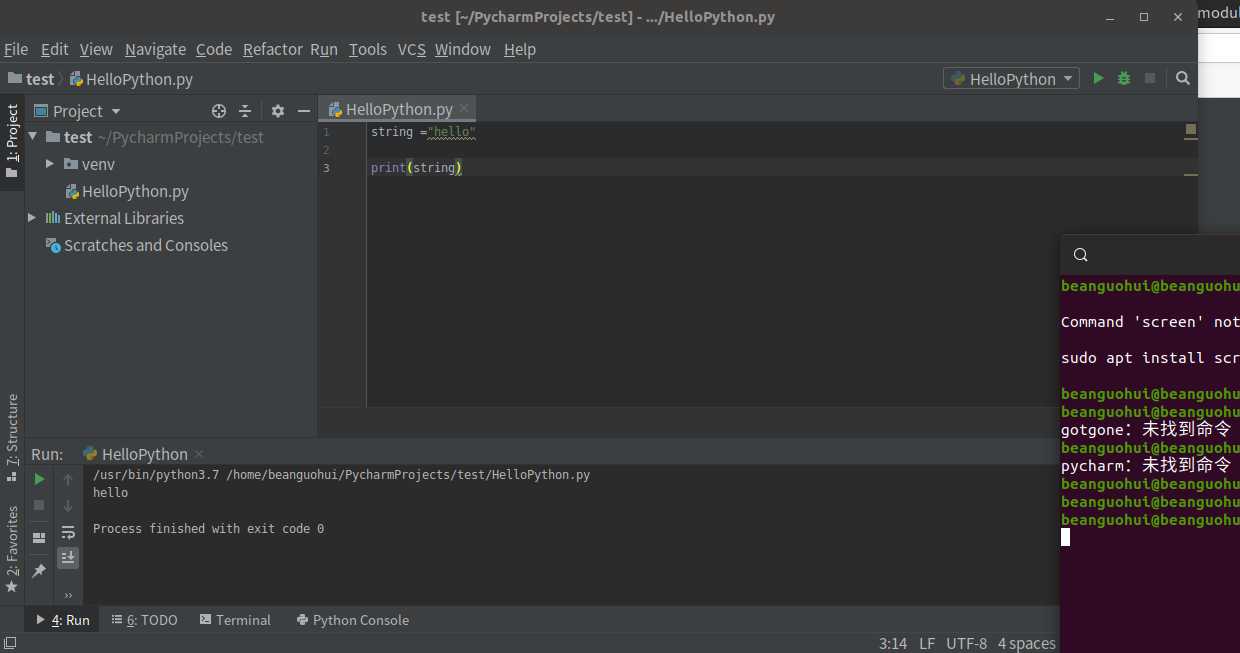
Task: Show more Run panel actions chevrons
Action: pos(68,595)
